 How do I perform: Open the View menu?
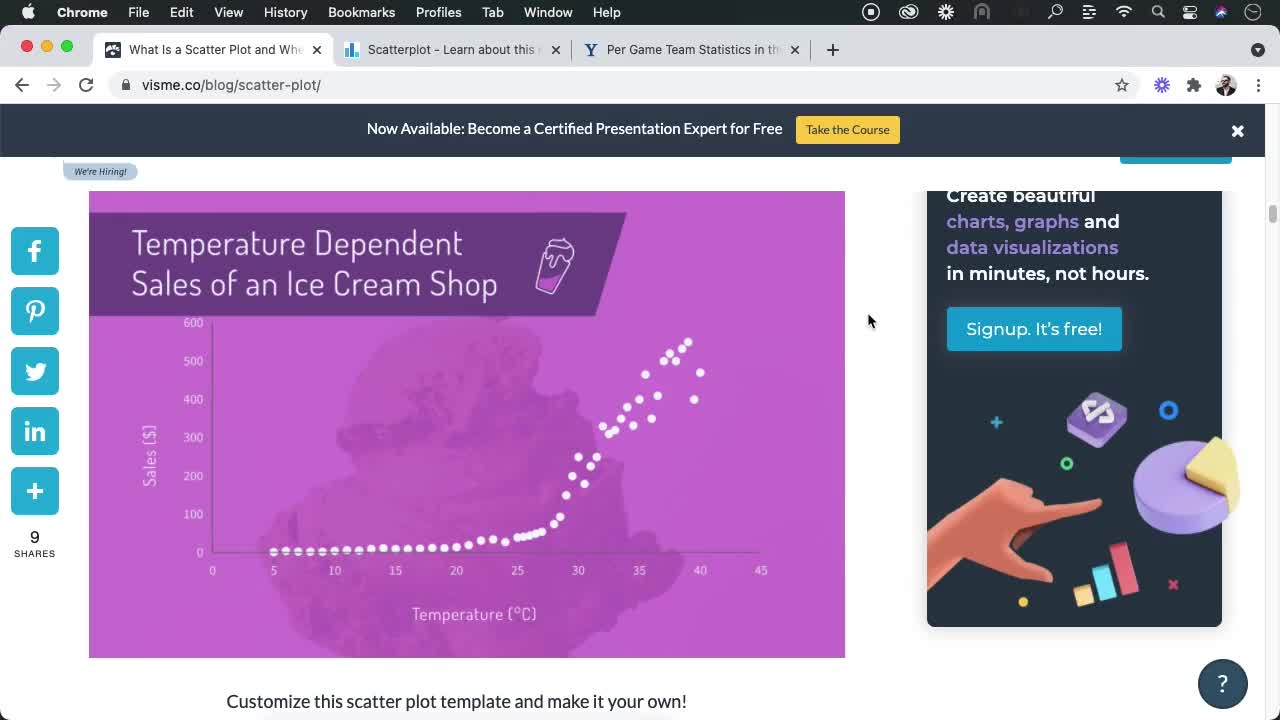pyautogui.click(x=228, y=12)
